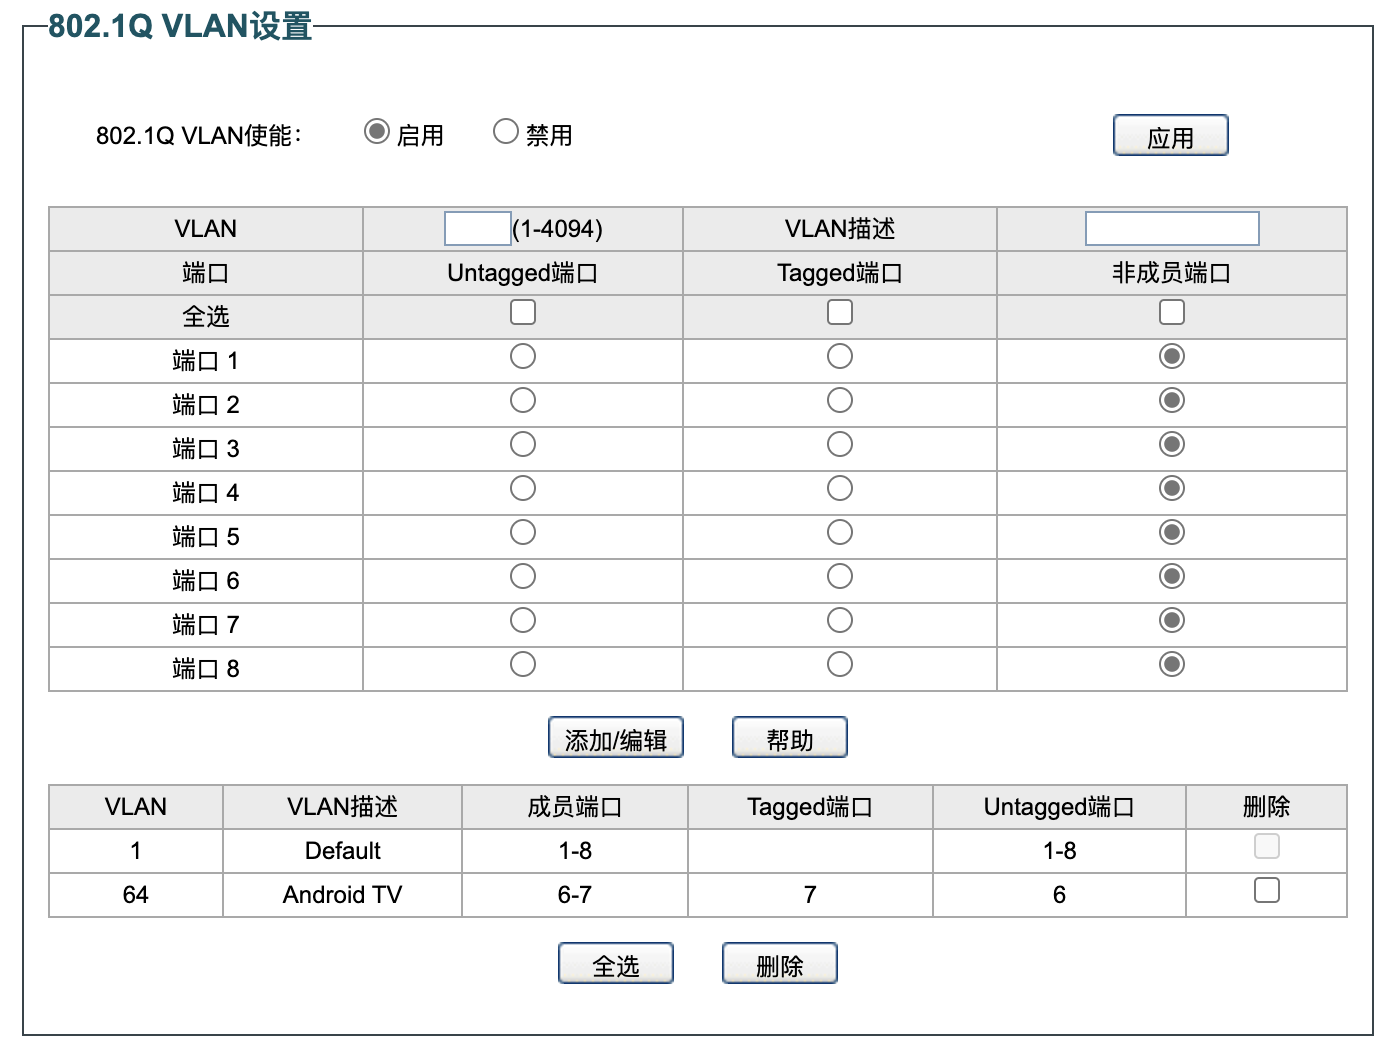Image resolution: width=1396 pixels, height=1056 pixels.
Task: Click the 802.1Q VLAN使能 label
Action: pyautogui.click(x=199, y=135)
